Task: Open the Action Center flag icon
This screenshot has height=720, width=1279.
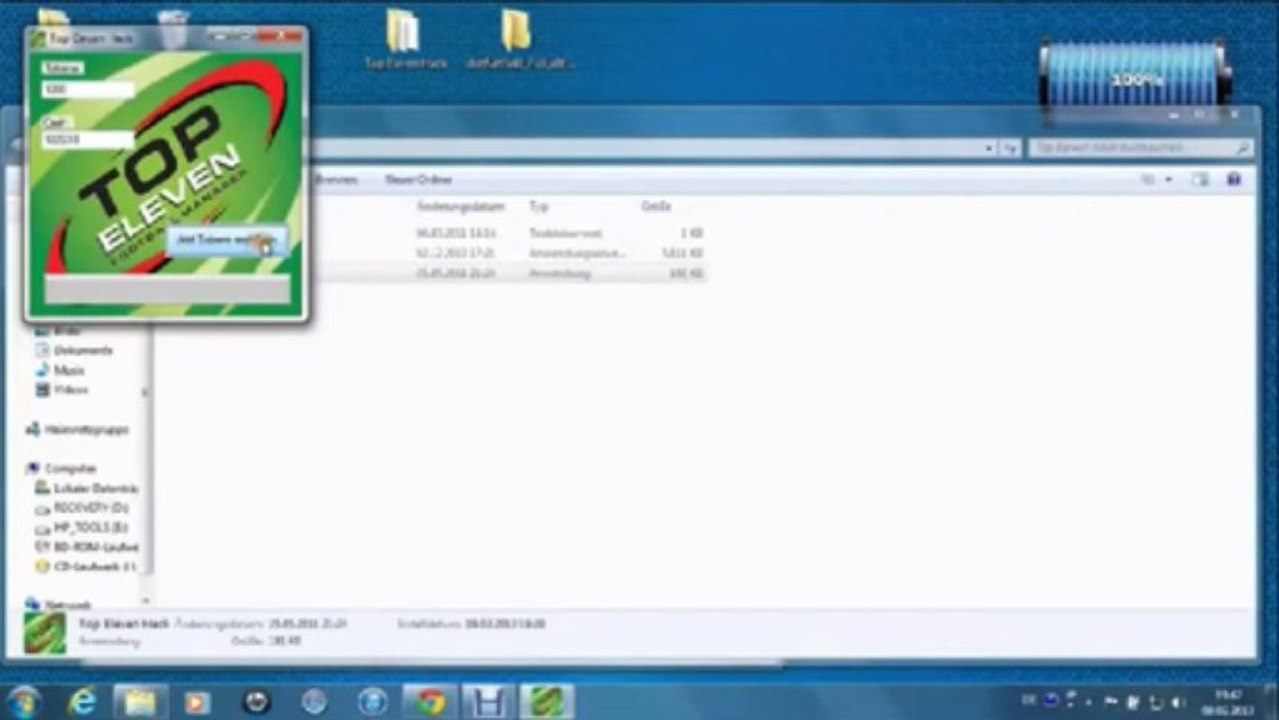Action: (x=1112, y=702)
